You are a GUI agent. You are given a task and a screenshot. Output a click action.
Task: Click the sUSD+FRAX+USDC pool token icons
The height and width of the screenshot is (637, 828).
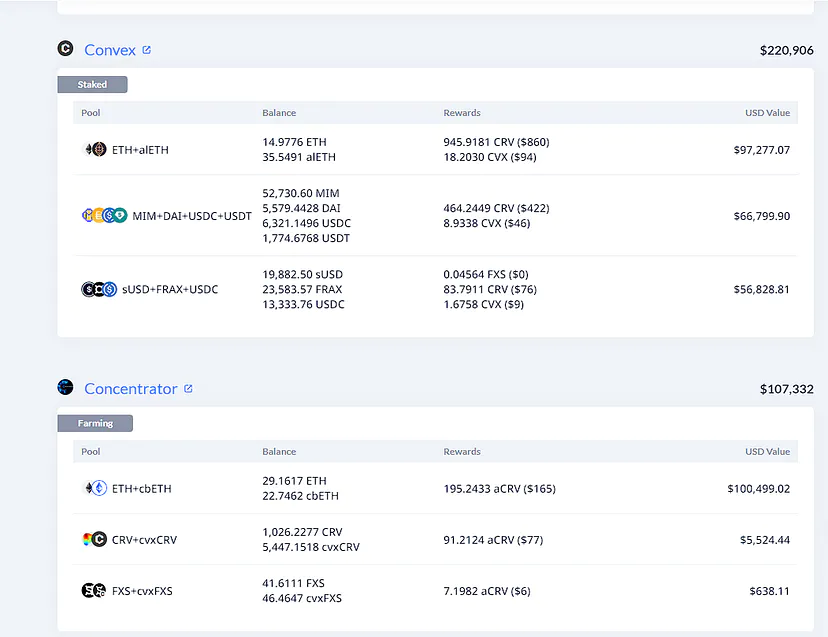(x=99, y=290)
